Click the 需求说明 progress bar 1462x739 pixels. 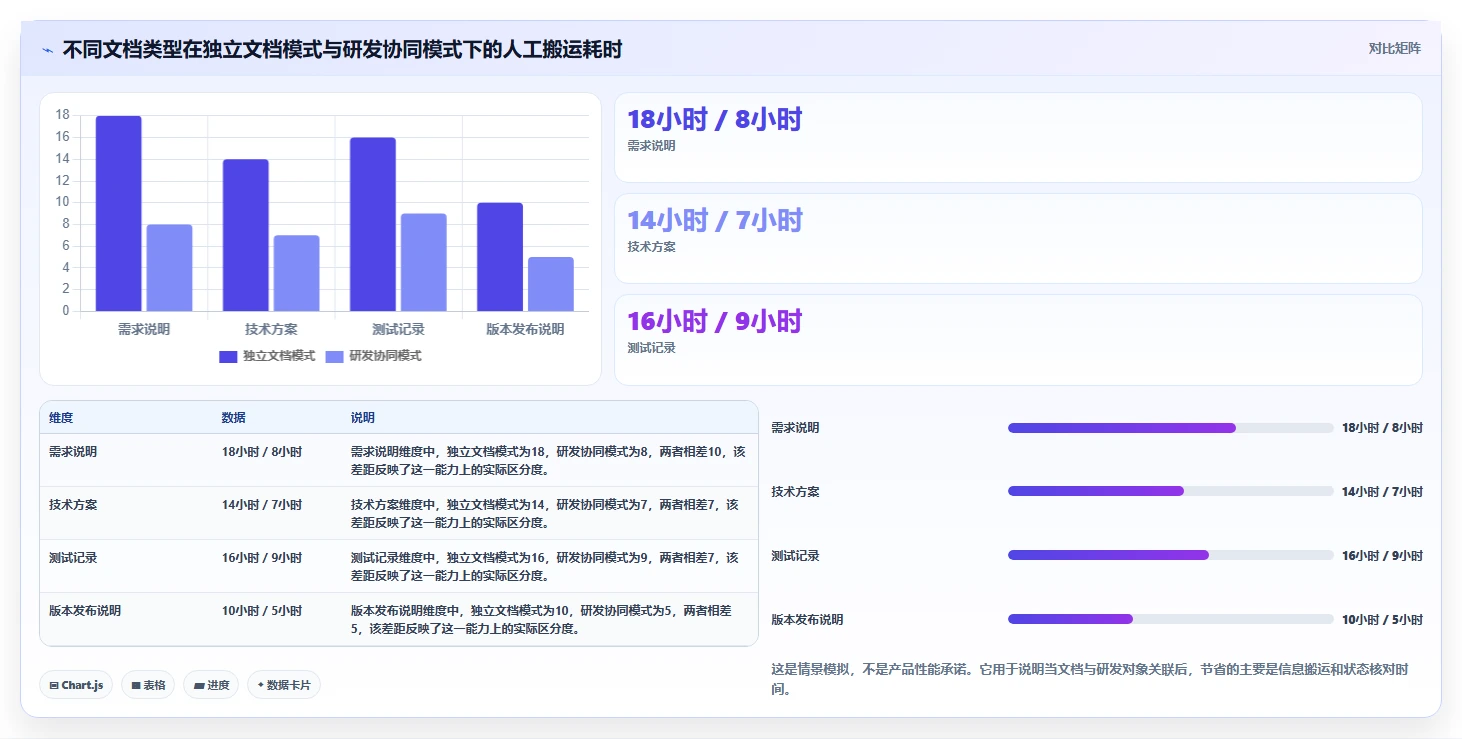coord(1171,428)
